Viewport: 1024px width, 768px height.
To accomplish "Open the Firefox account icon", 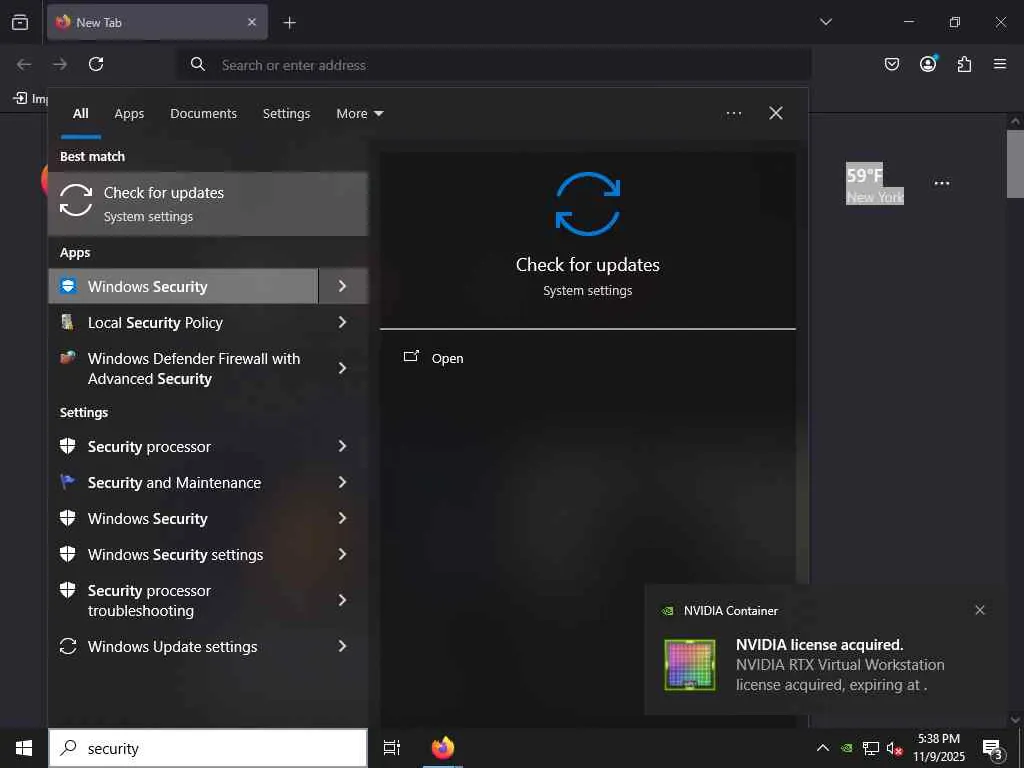I will pos(928,63).
